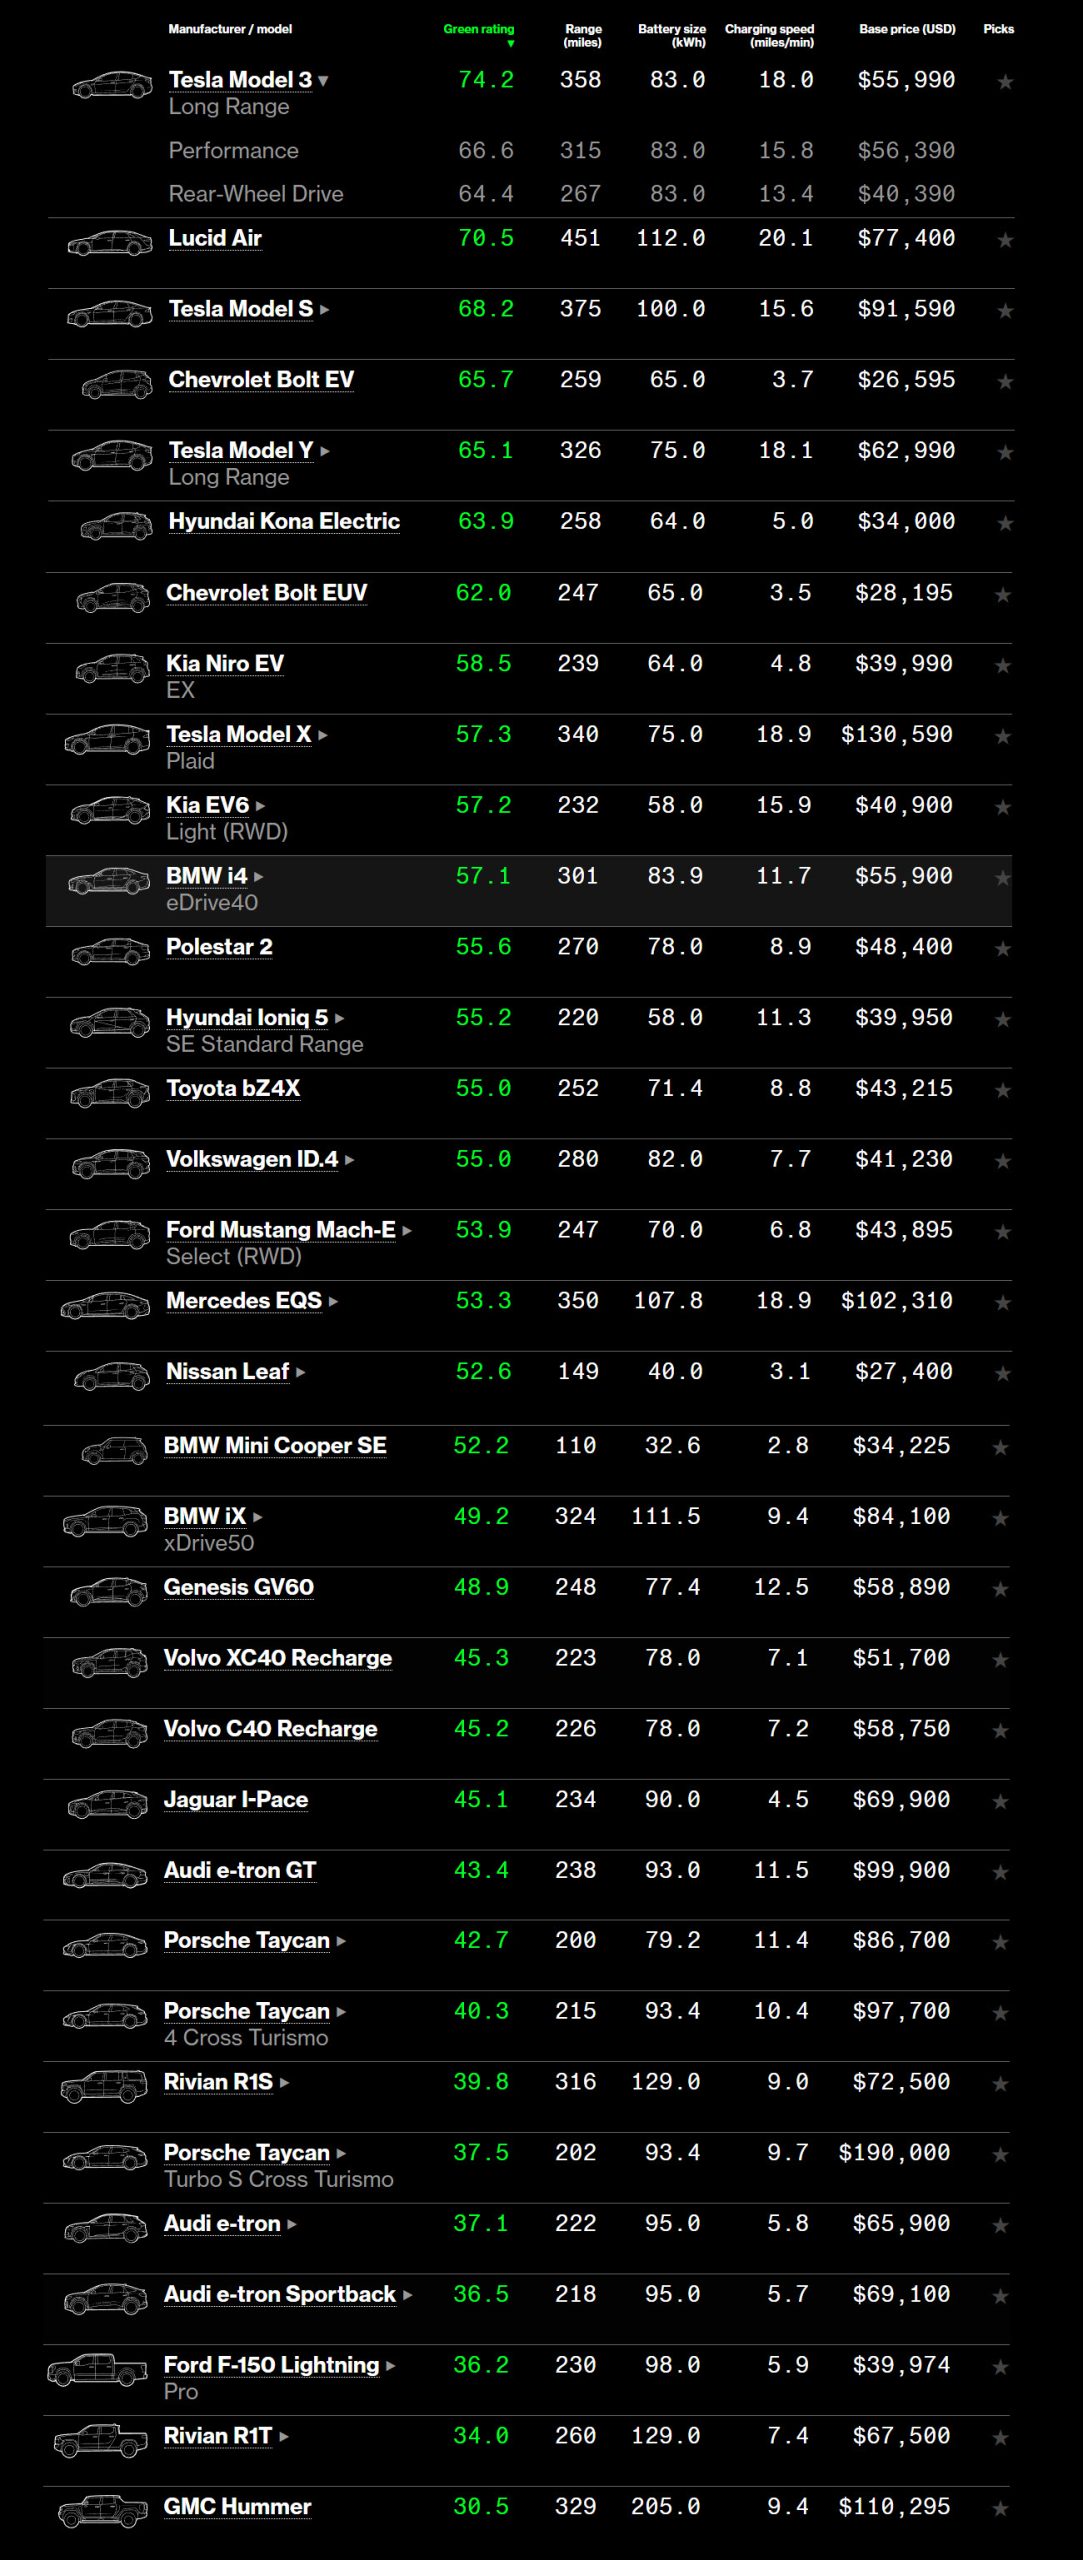Image resolution: width=1083 pixels, height=2560 pixels.
Task: Click the Rivian R1S SUV icon
Action: click(104, 2087)
